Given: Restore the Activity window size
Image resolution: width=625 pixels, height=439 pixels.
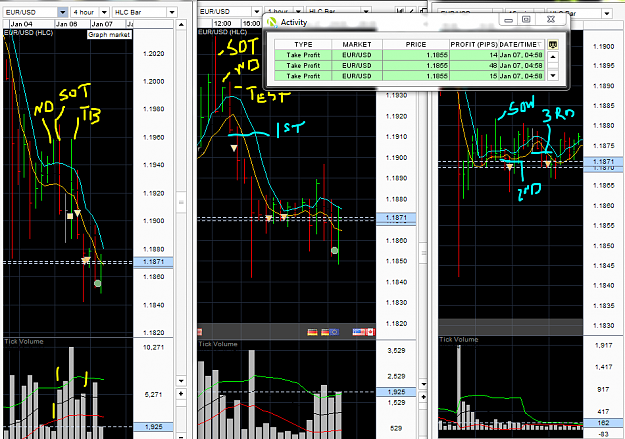Looking at the screenshot, I should tap(526, 19).
